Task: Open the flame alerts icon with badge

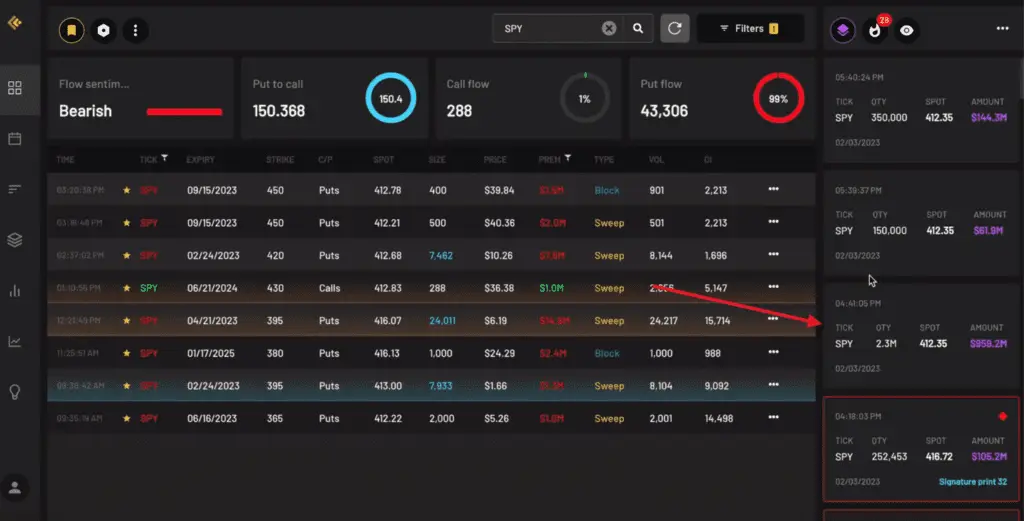Action: (875, 30)
